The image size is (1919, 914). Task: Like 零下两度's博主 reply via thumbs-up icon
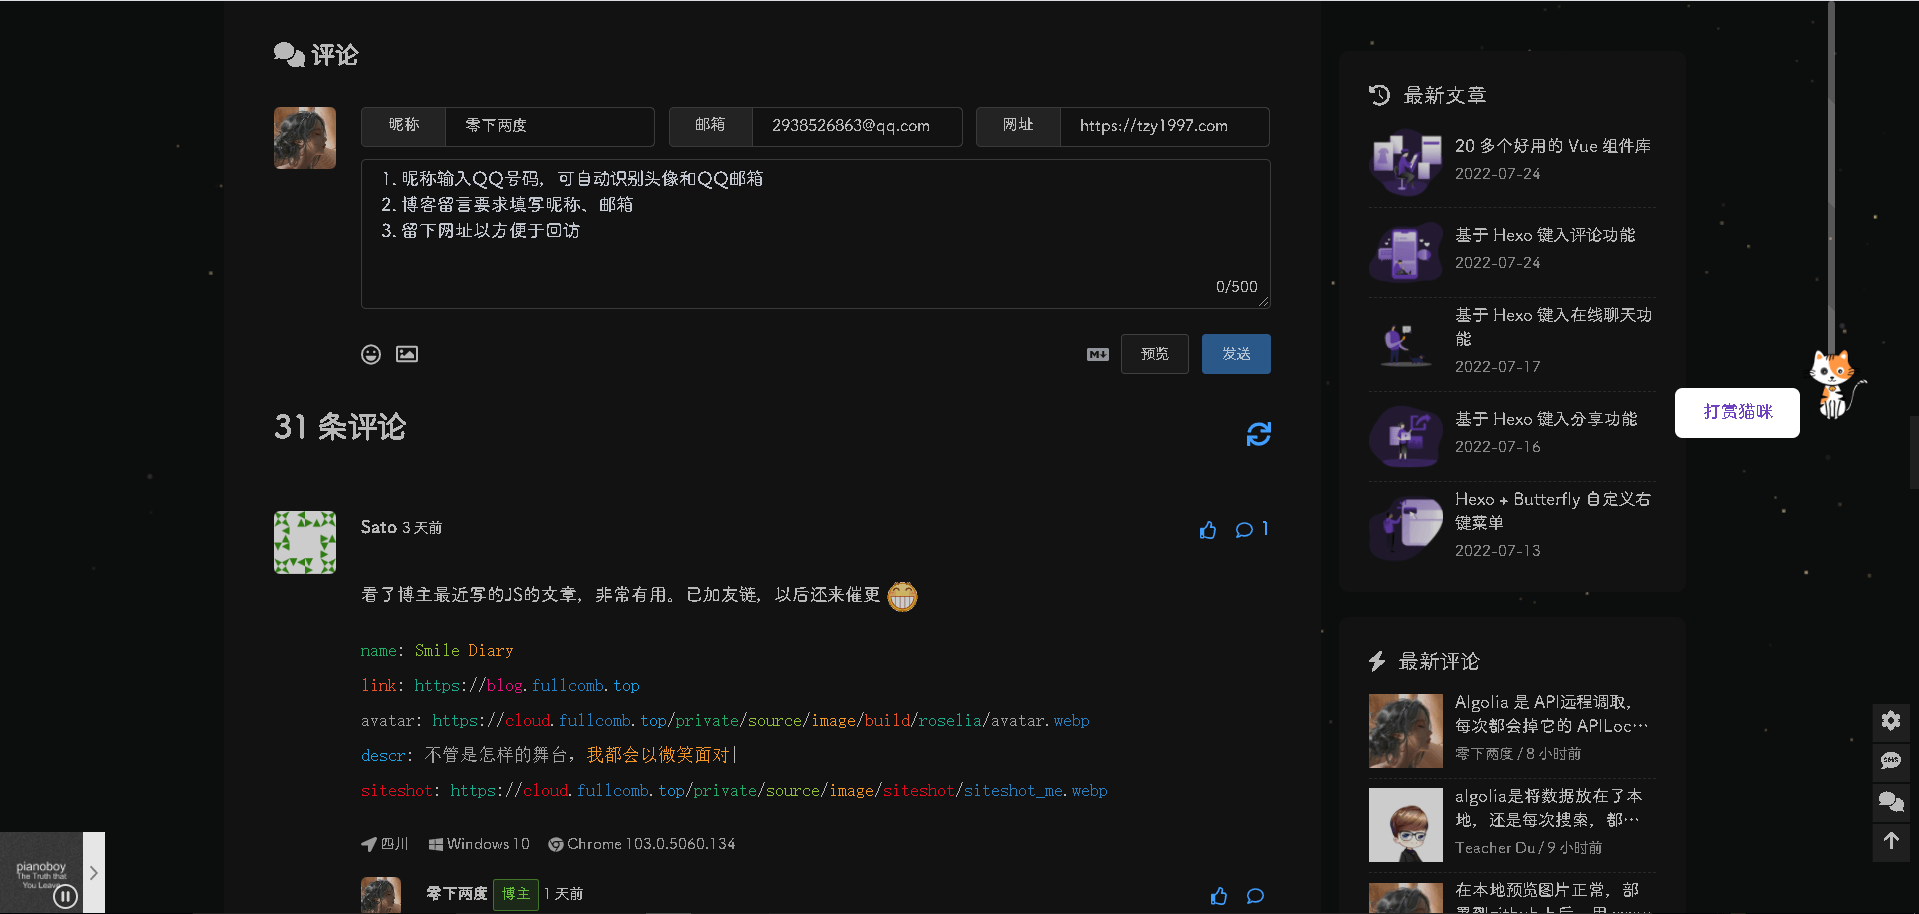click(x=1219, y=896)
